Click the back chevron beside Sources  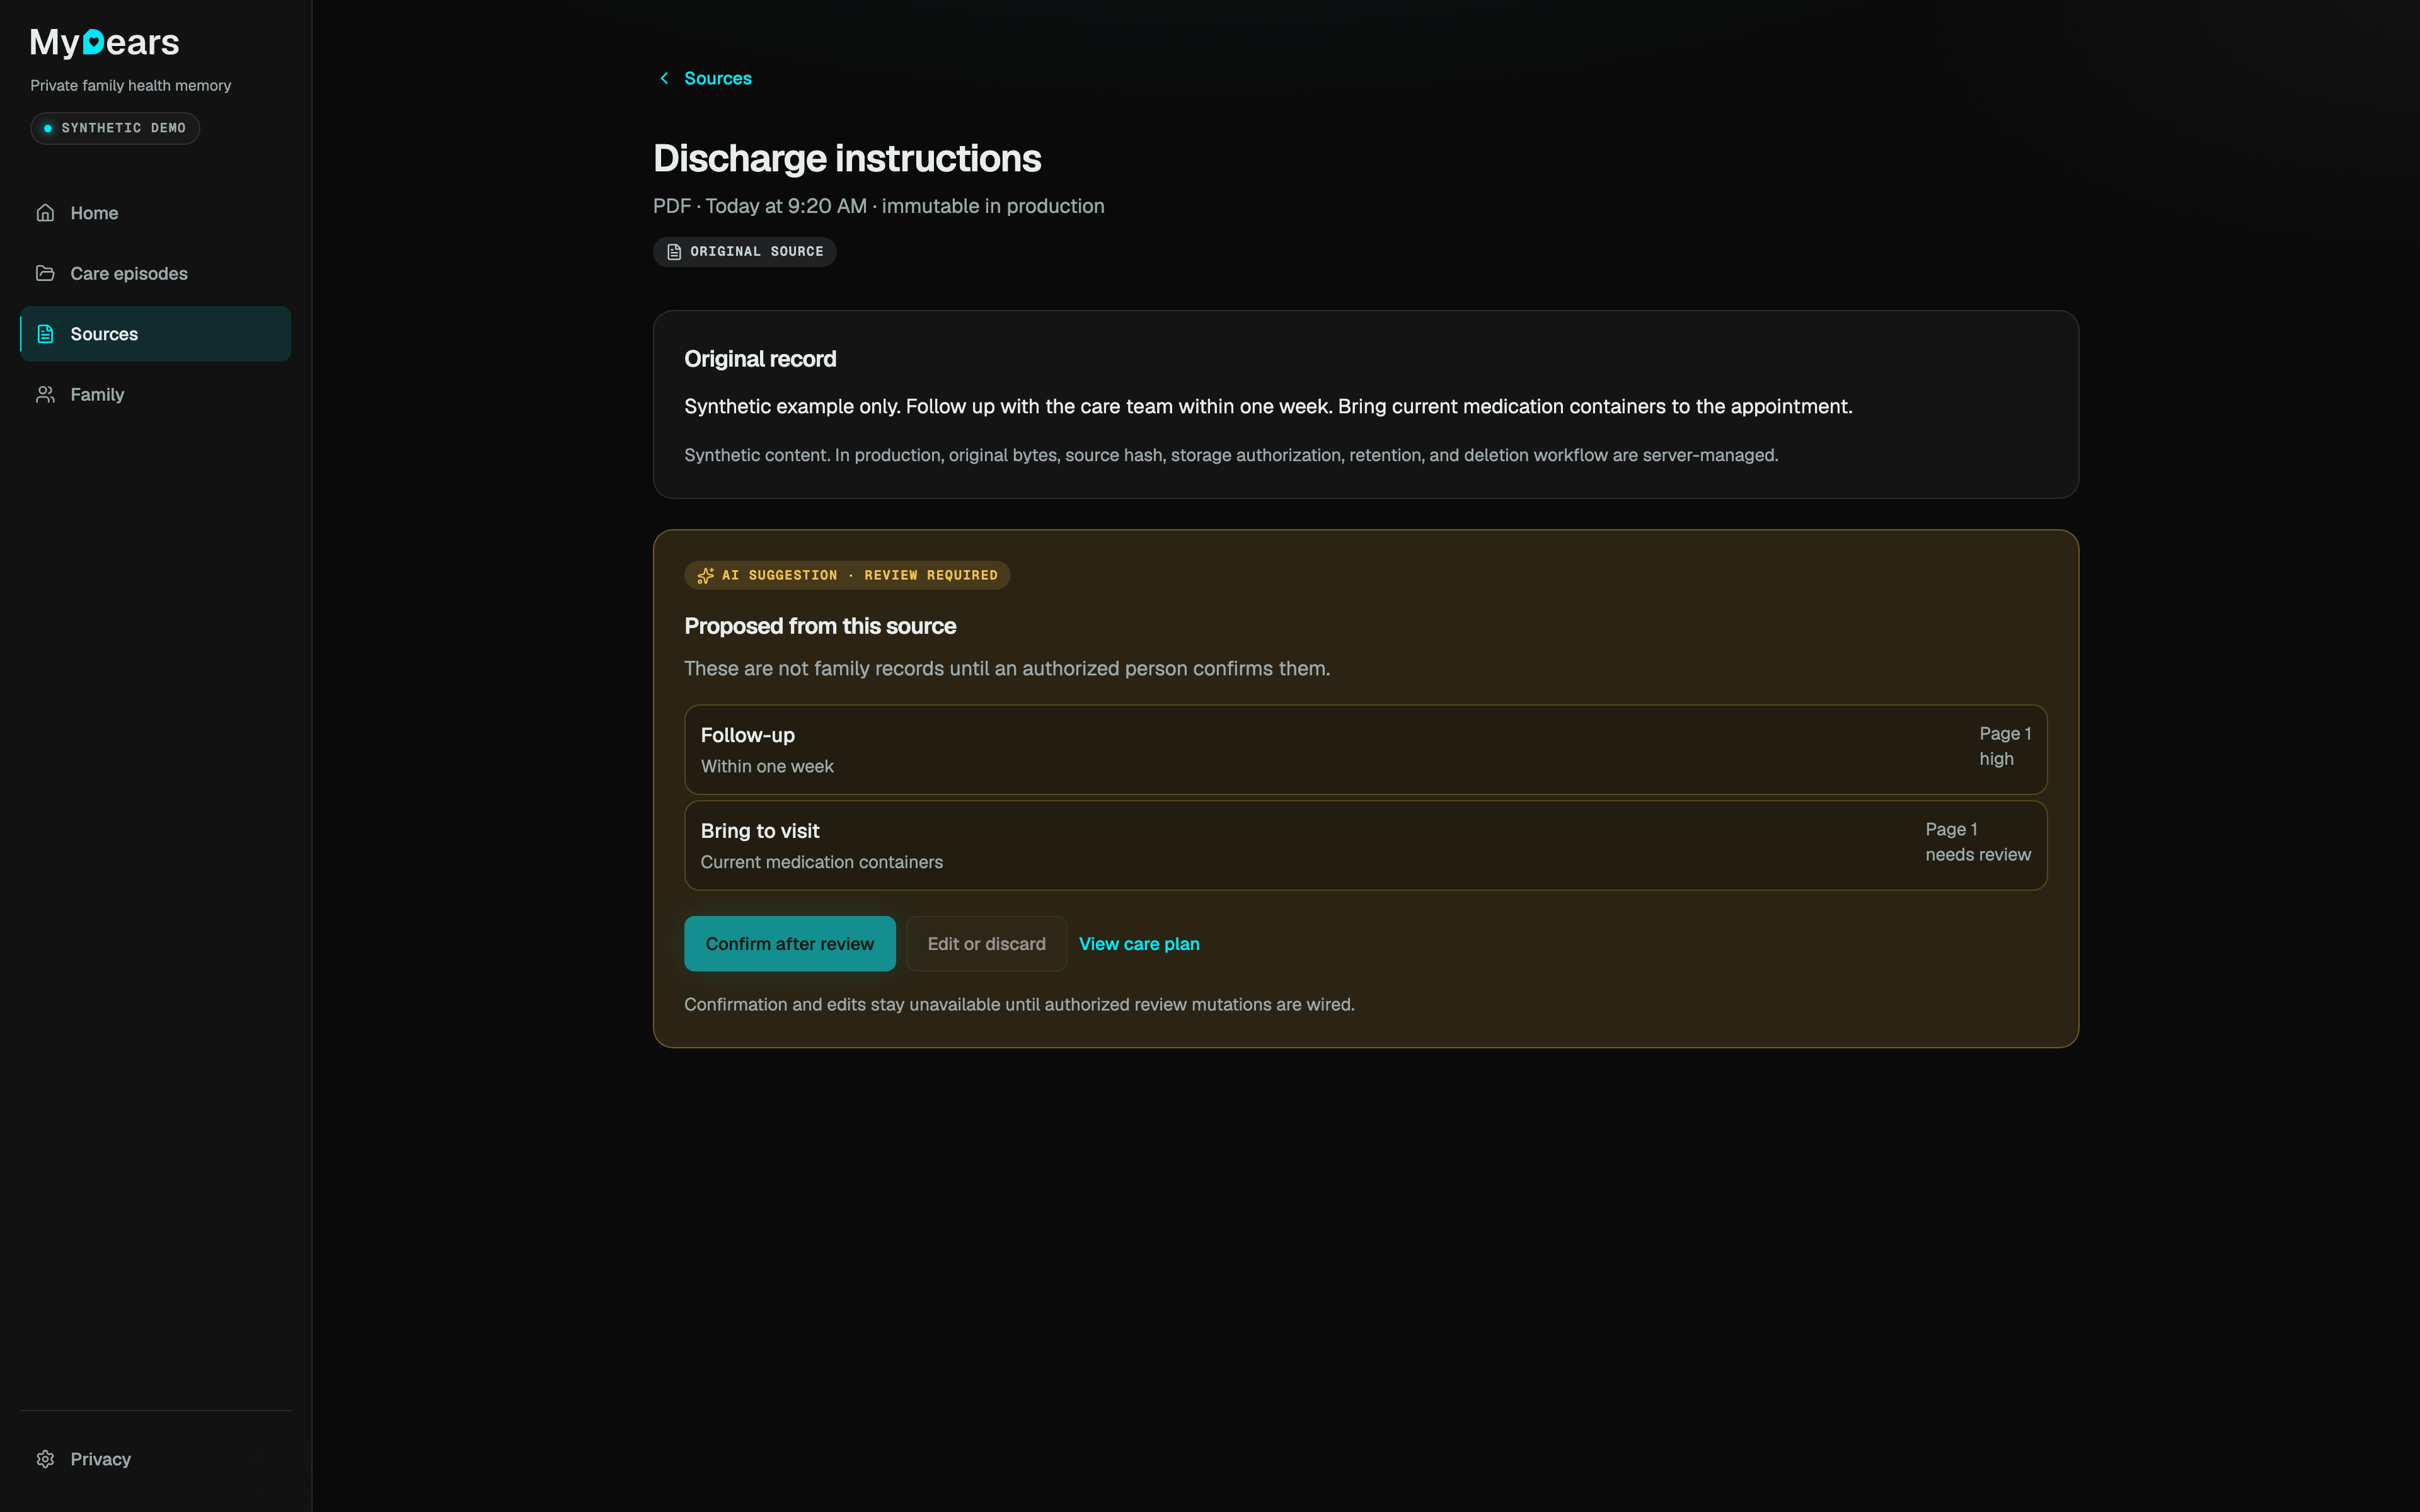click(664, 78)
